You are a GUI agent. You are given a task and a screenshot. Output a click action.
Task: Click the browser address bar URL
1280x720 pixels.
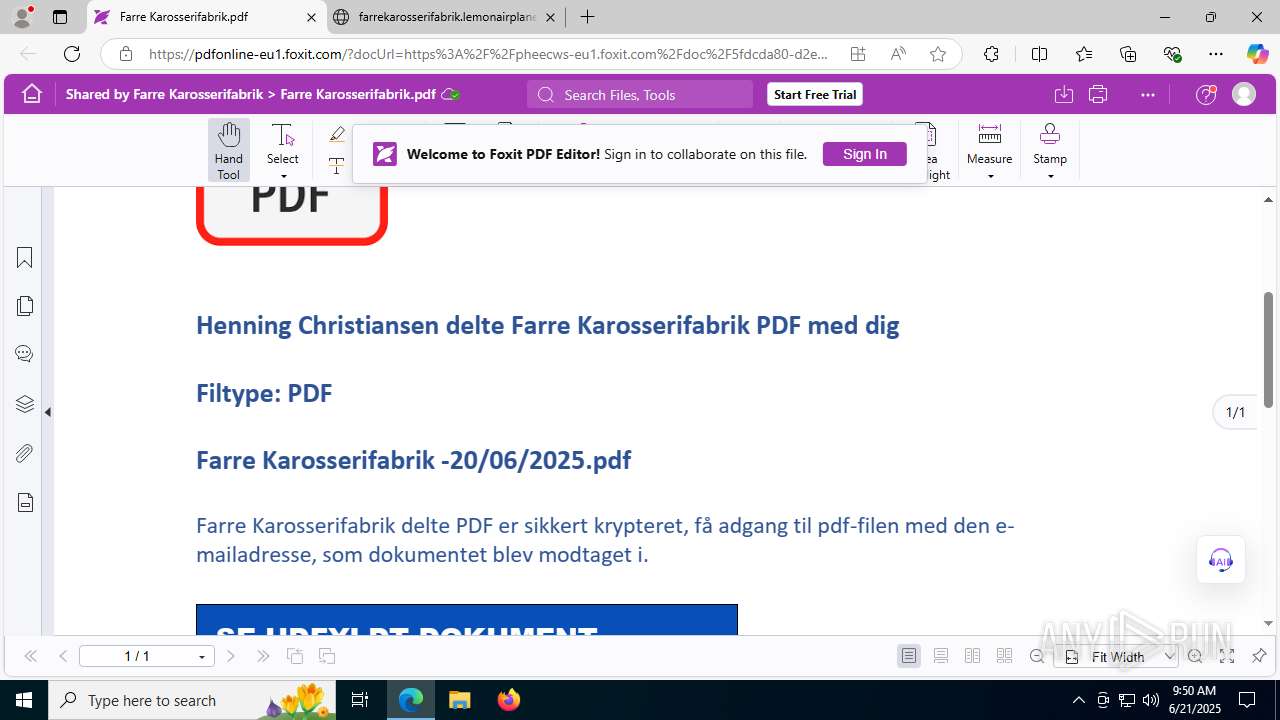coord(488,54)
